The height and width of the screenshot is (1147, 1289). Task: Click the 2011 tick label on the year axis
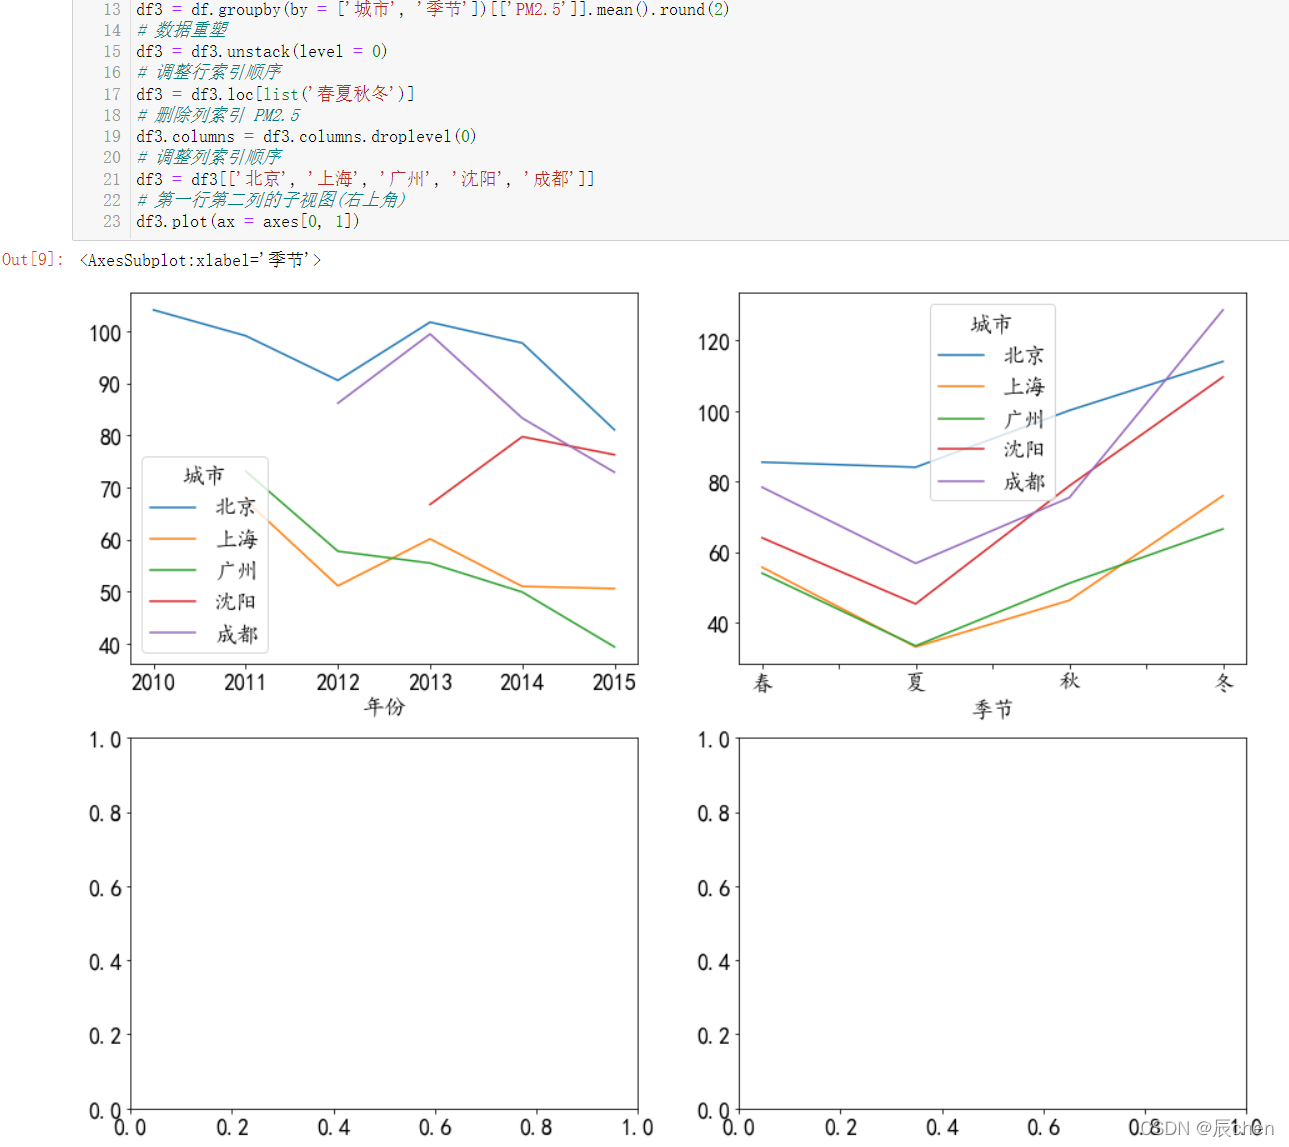click(245, 682)
